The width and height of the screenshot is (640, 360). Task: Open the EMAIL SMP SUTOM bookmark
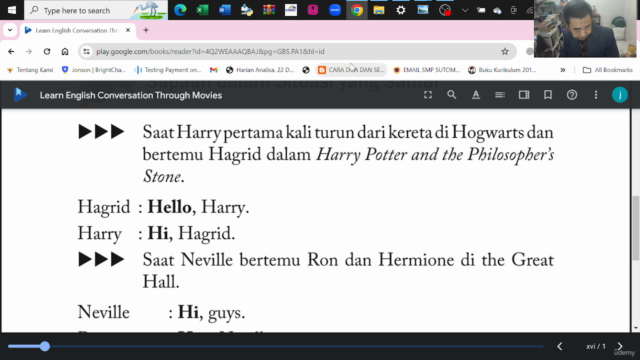(427, 70)
